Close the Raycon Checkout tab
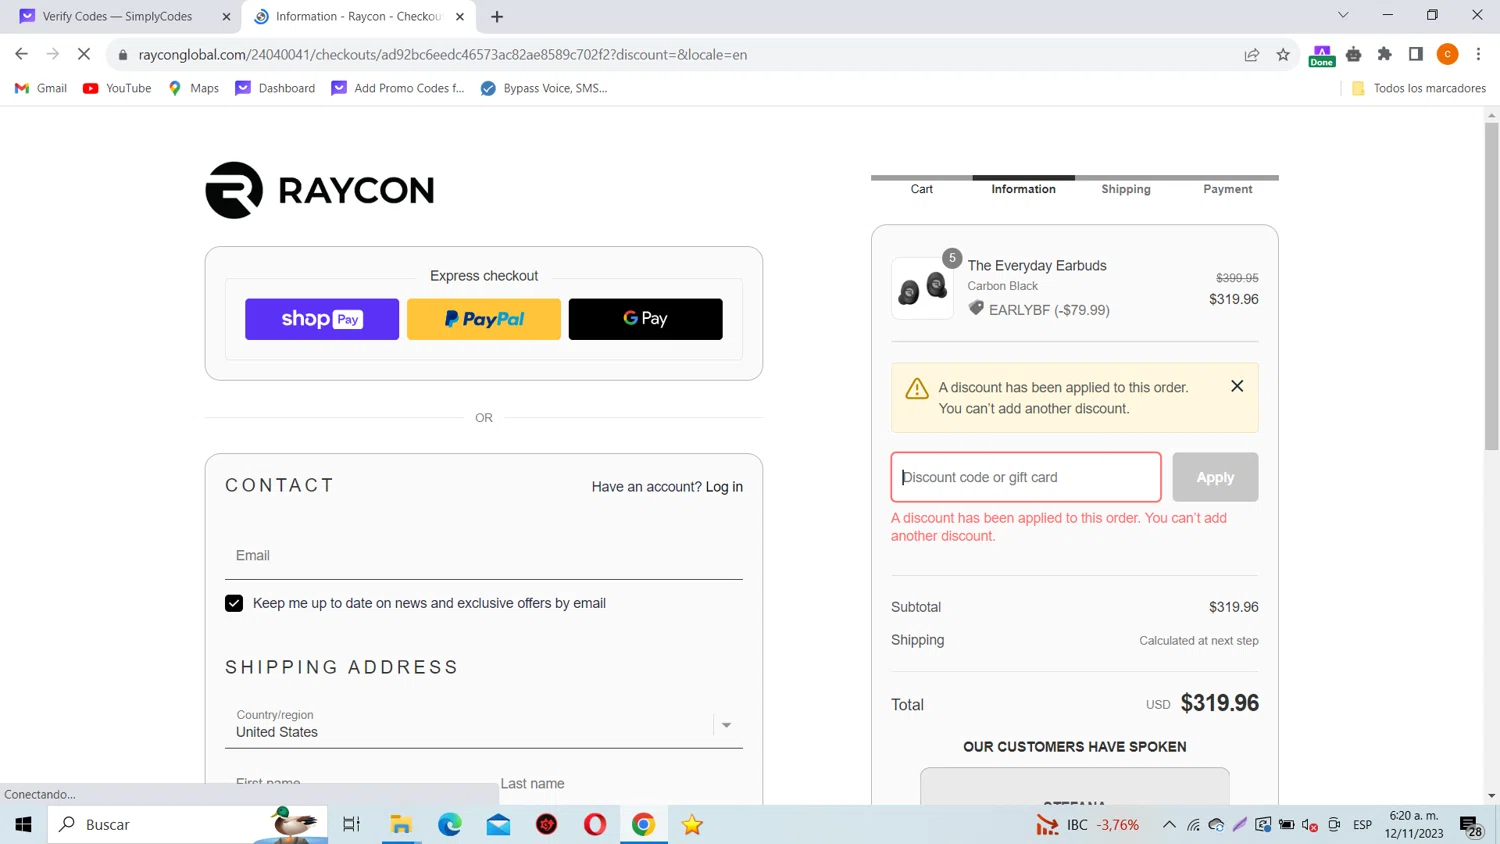 point(460,16)
